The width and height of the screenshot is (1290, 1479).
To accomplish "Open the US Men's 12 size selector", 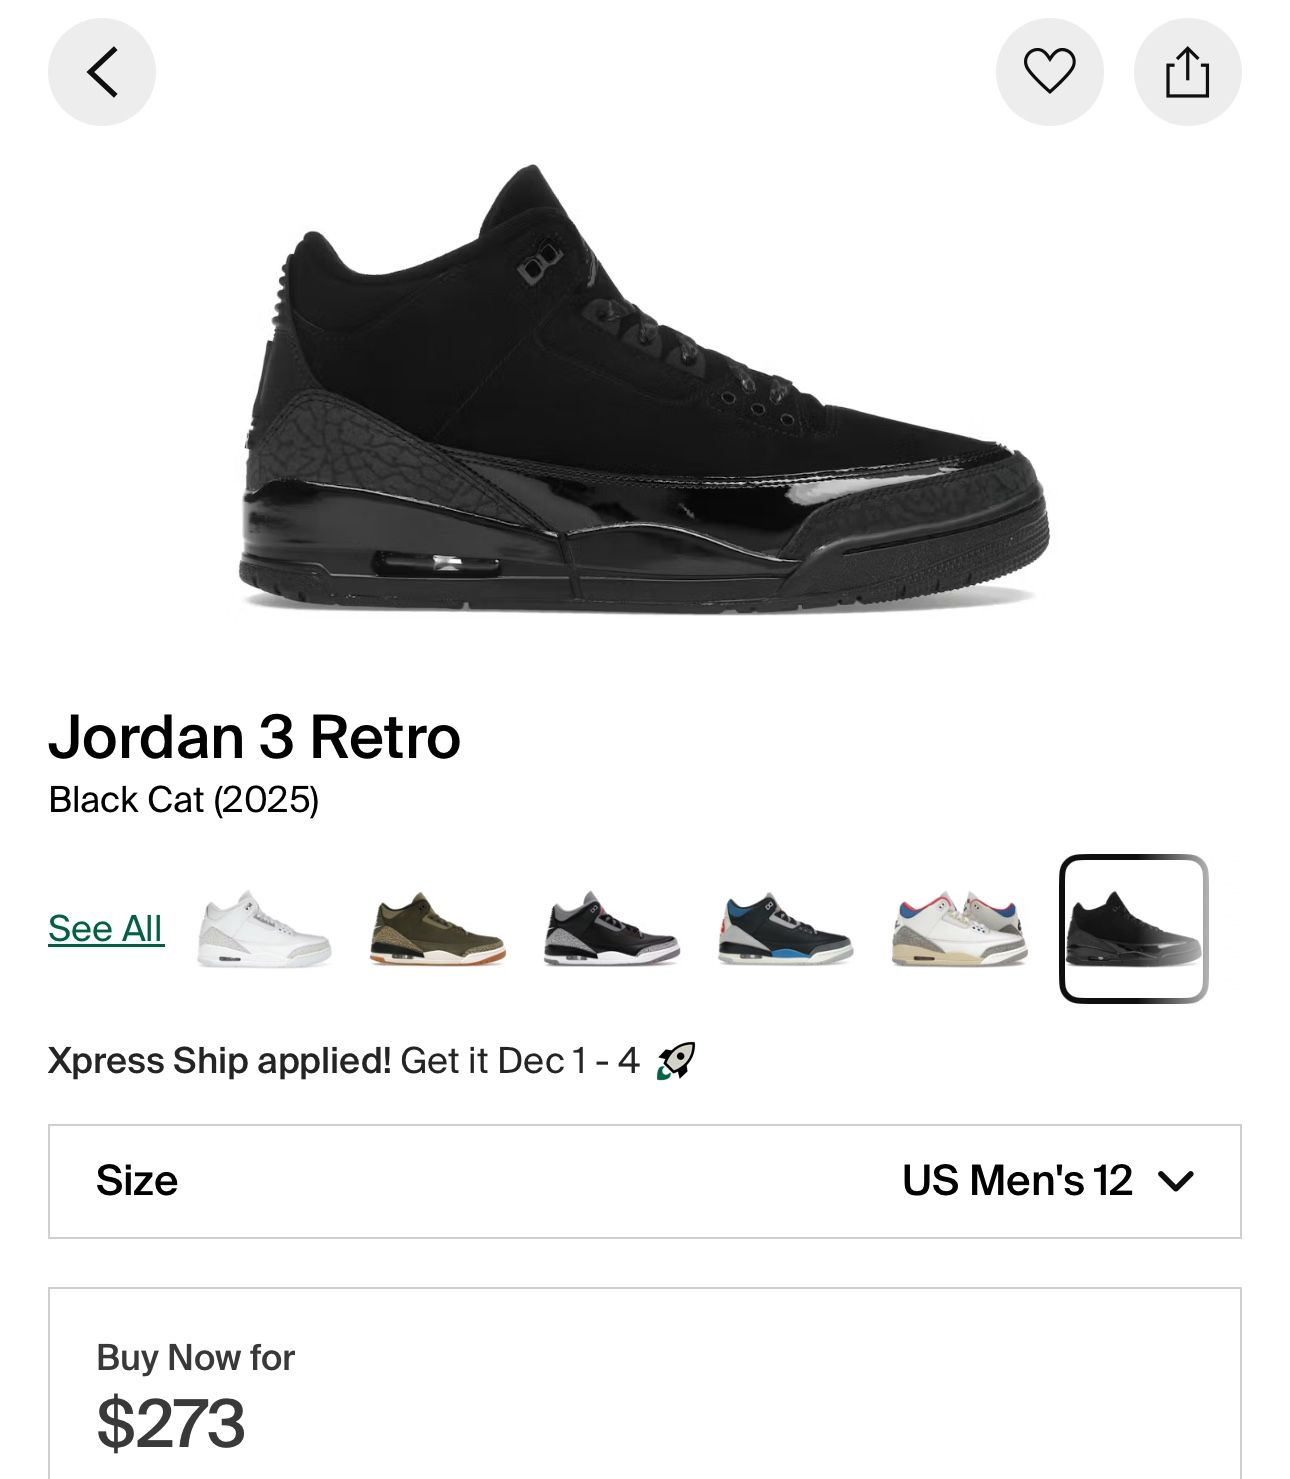I will [x=1017, y=1181].
